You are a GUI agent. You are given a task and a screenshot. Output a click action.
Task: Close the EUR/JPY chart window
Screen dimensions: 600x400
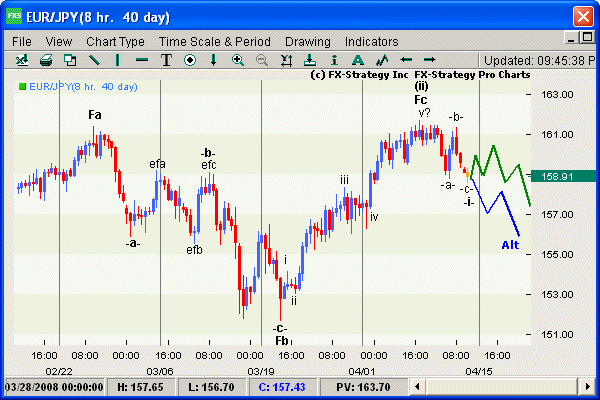pyautogui.click(x=583, y=17)
